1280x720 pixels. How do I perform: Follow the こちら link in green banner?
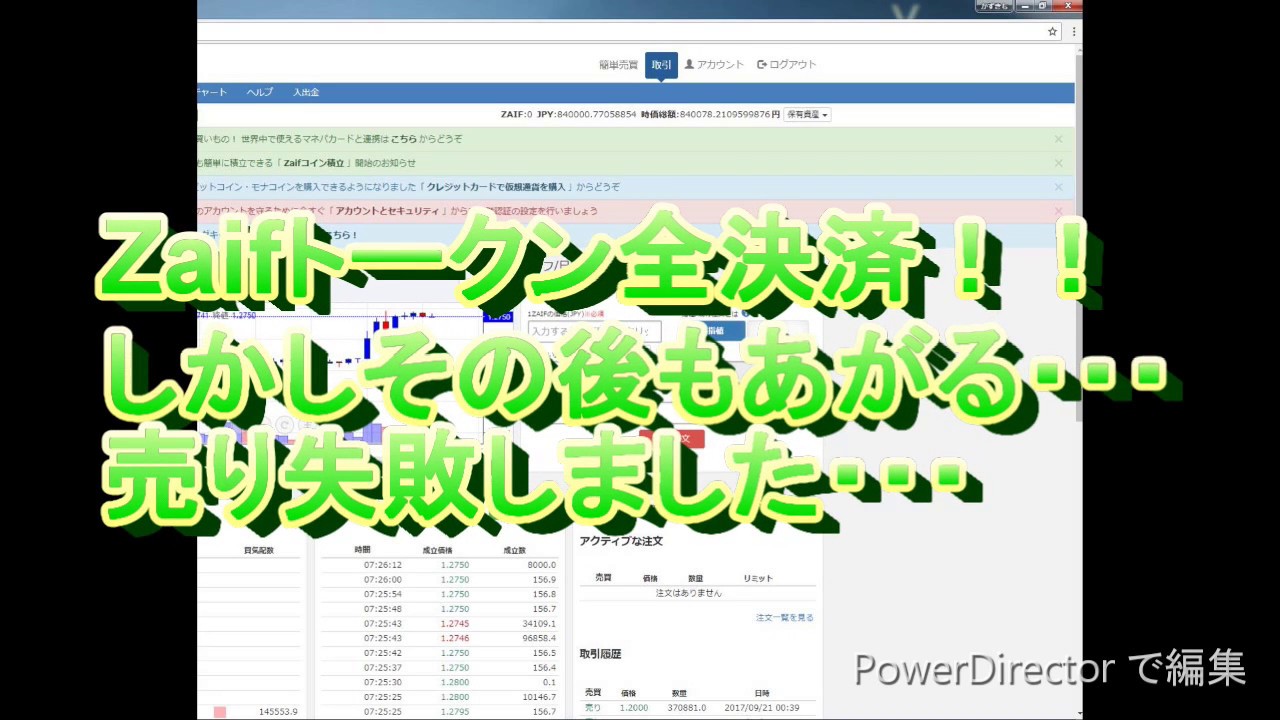[404, 139]
